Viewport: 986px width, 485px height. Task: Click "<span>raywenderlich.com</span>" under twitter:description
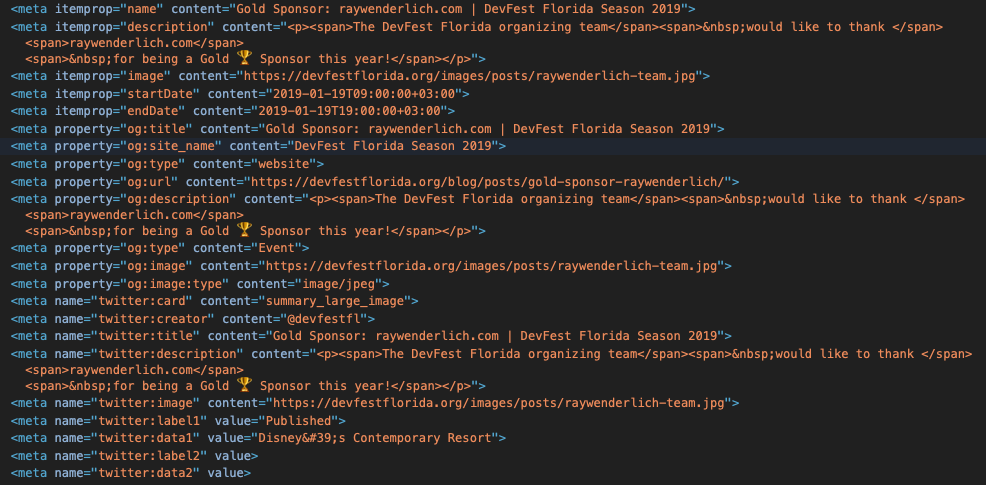point(135,369)
